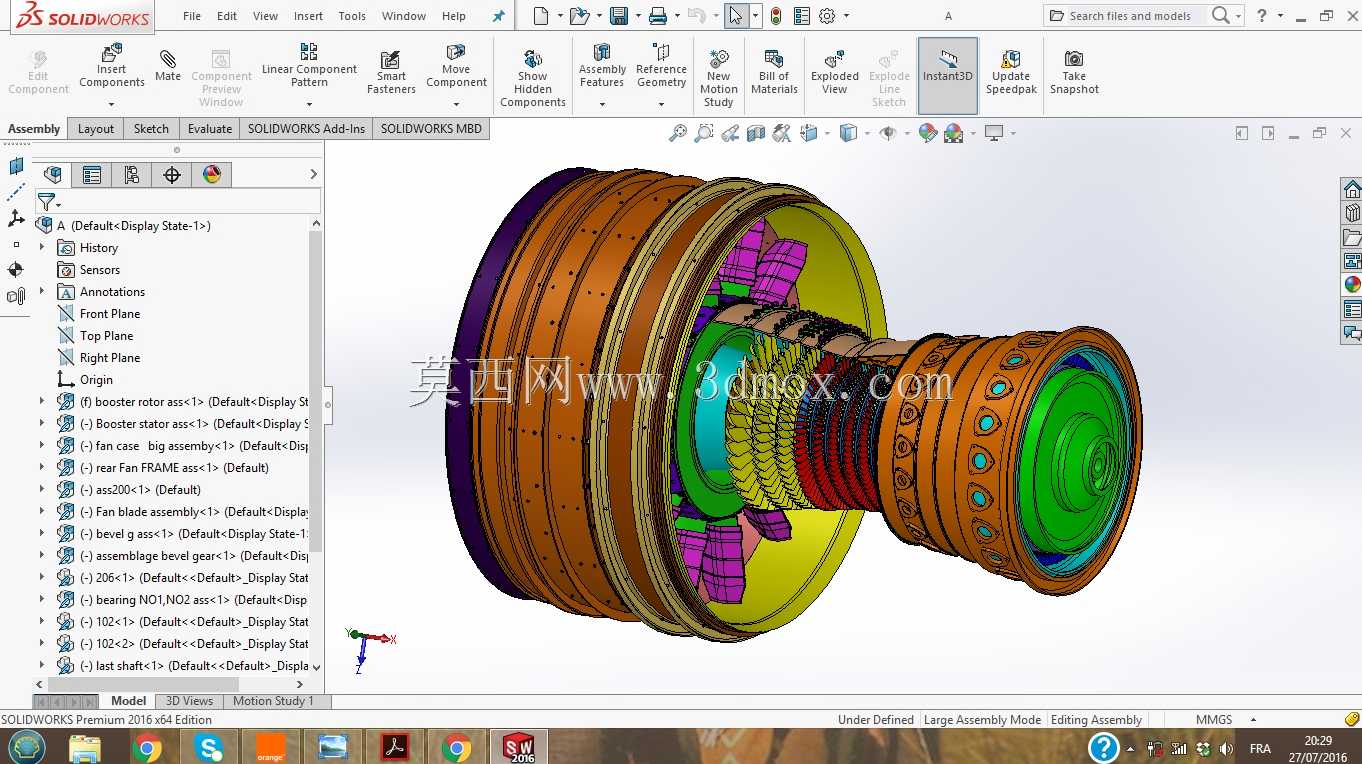Viewport: 1362px width, 764px height.
Task: Open the Help question mark dropdown
Action: pos(1280,16)
